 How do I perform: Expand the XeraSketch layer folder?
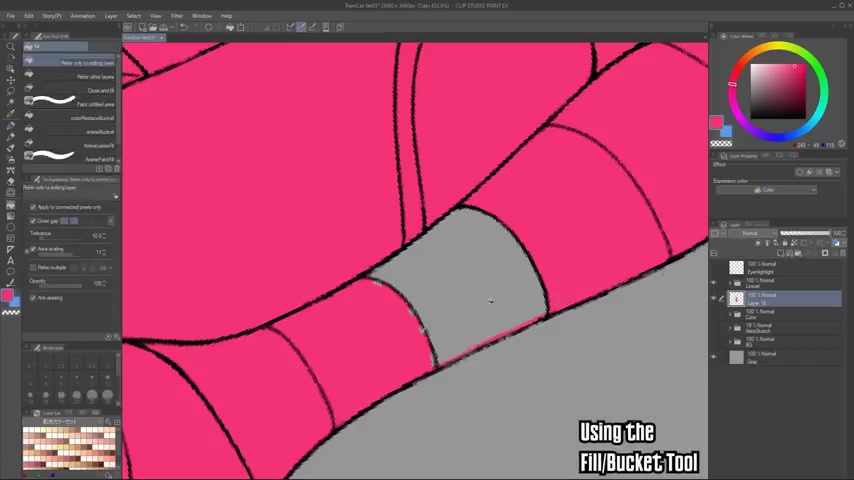[x=730, y=328]
